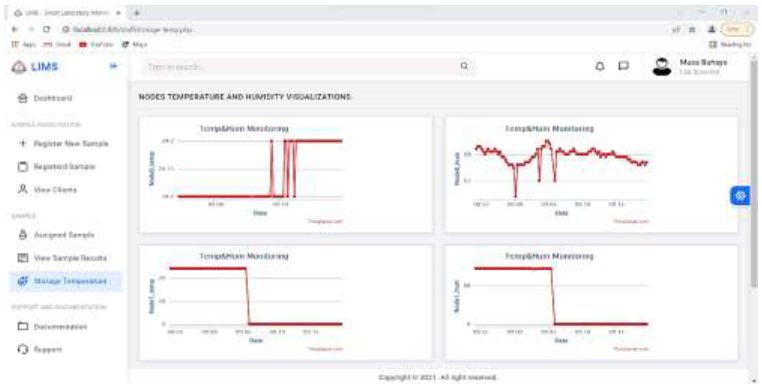Open the Gmail bookmark
Image resolution: width=762 pixels, height=390 pixels.
coord(57,44)
